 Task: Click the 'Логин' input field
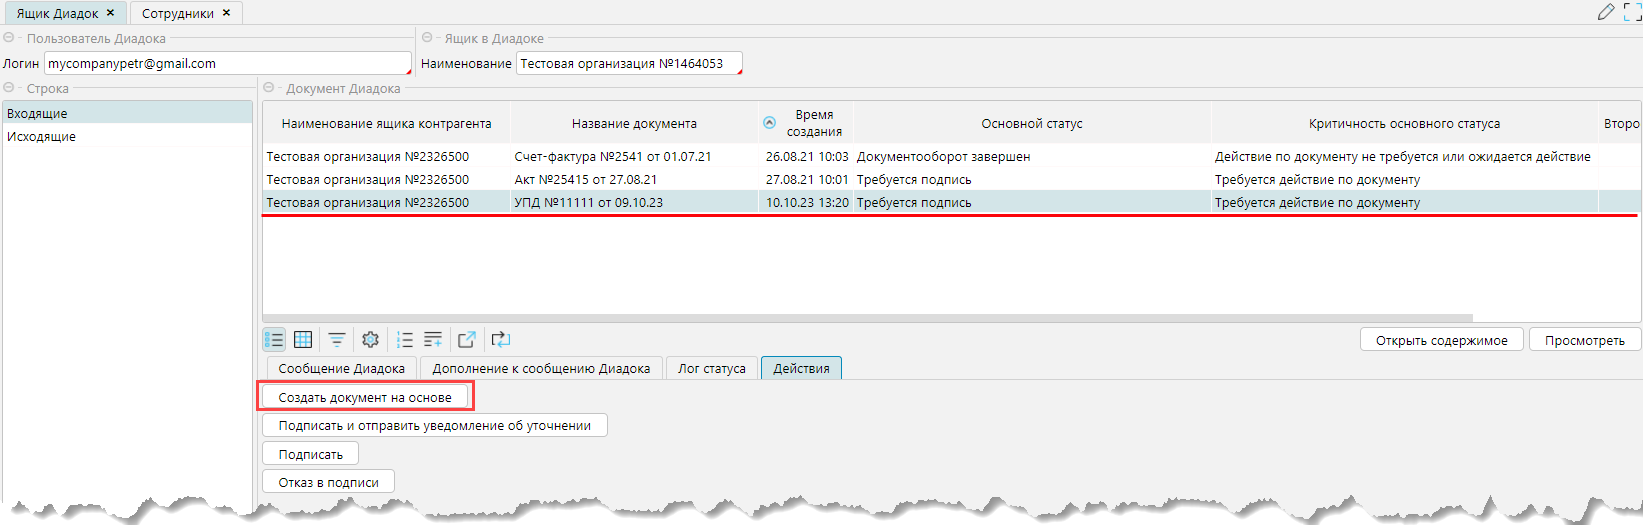coord(227,63)
